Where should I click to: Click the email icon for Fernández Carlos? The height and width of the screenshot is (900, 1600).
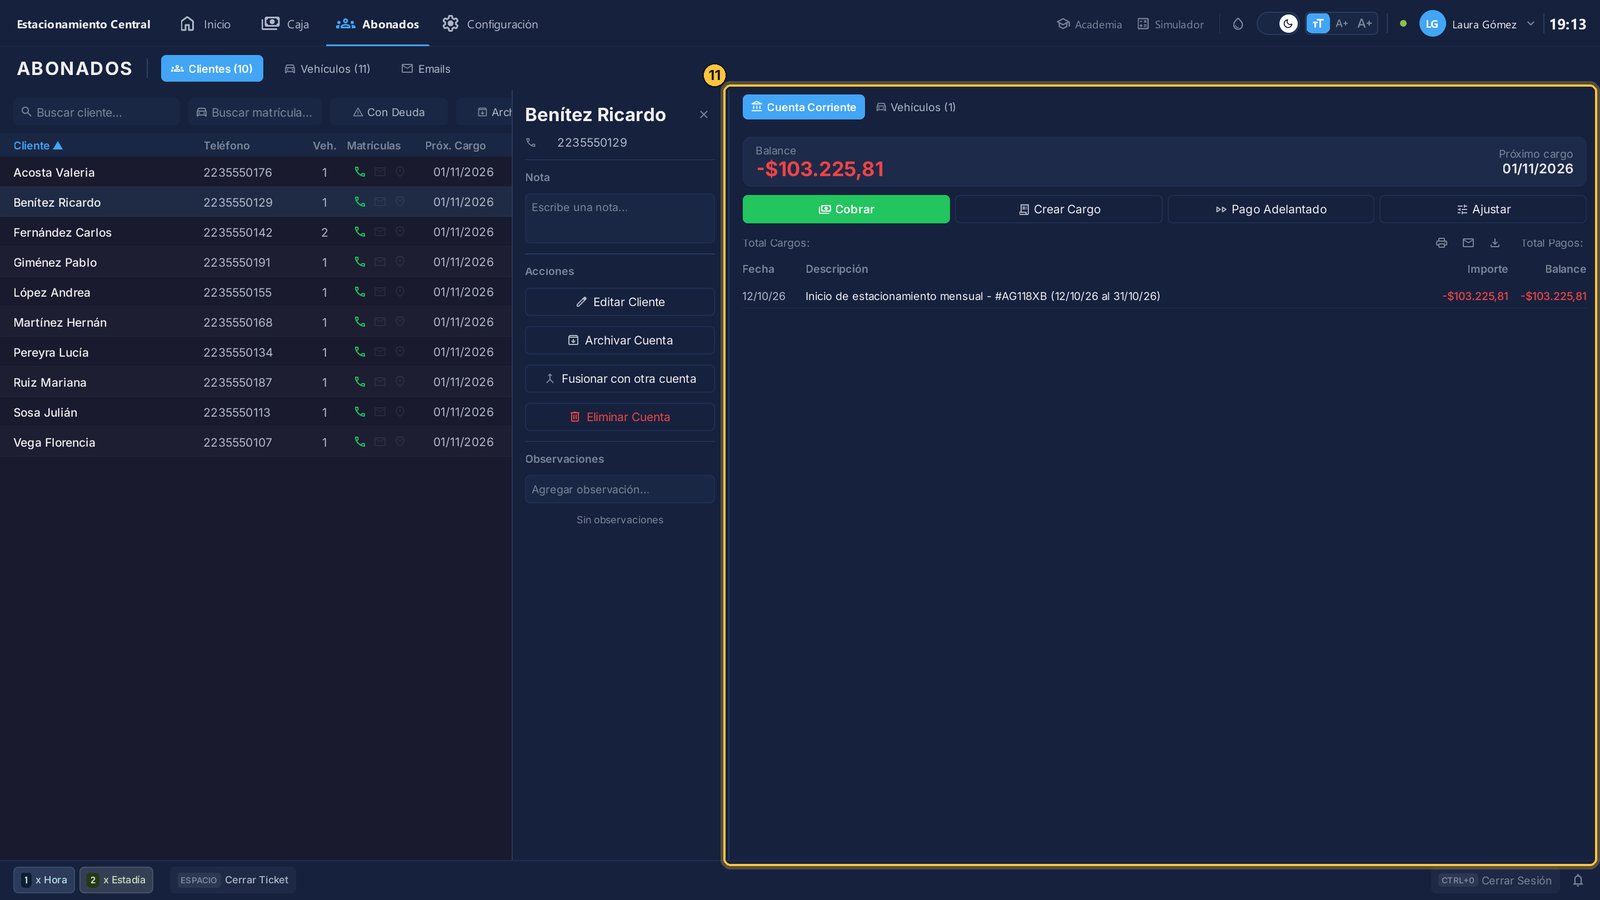380,232
